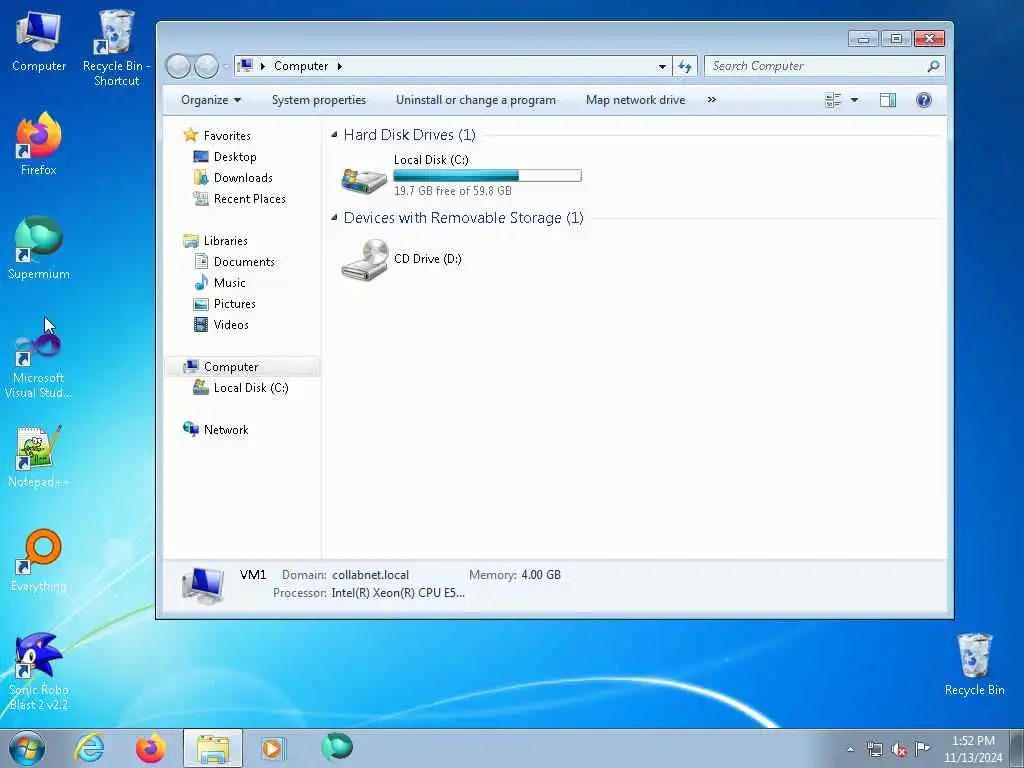Viewport: 1024px width, 768px height.
Task: Click the Search Computer input field
Action: 815,66
